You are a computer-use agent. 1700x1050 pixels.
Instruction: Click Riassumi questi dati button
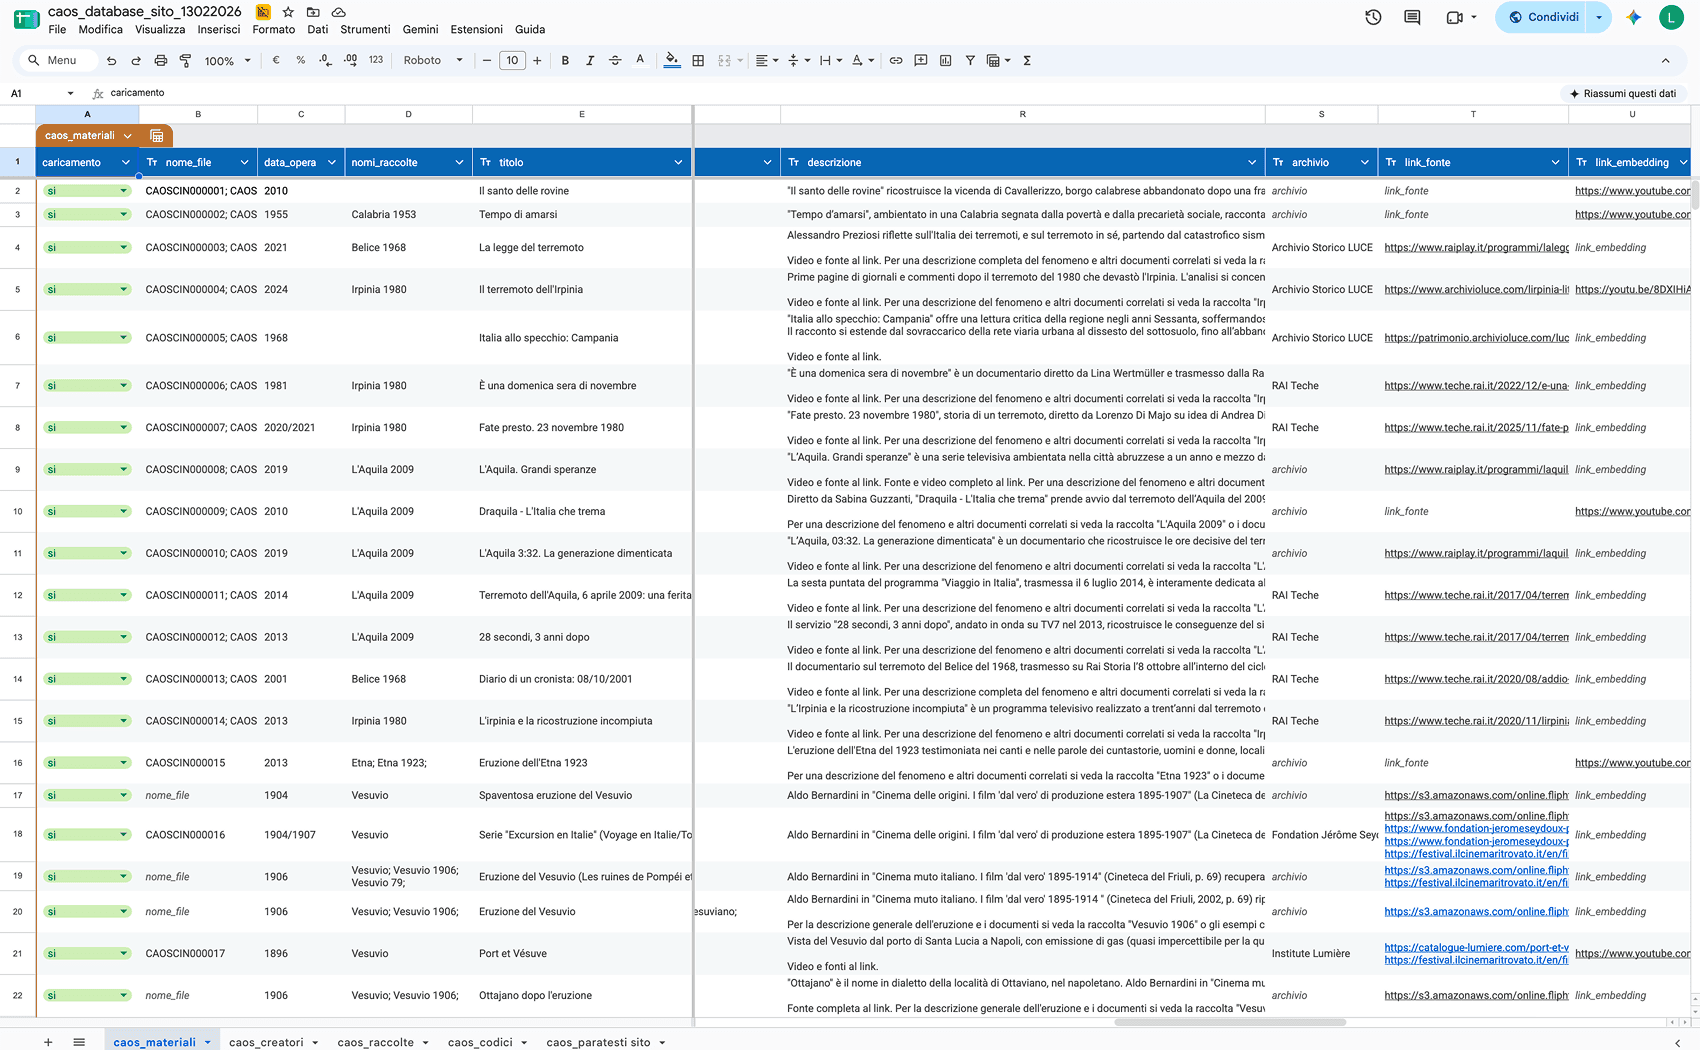click(1622, 93)
